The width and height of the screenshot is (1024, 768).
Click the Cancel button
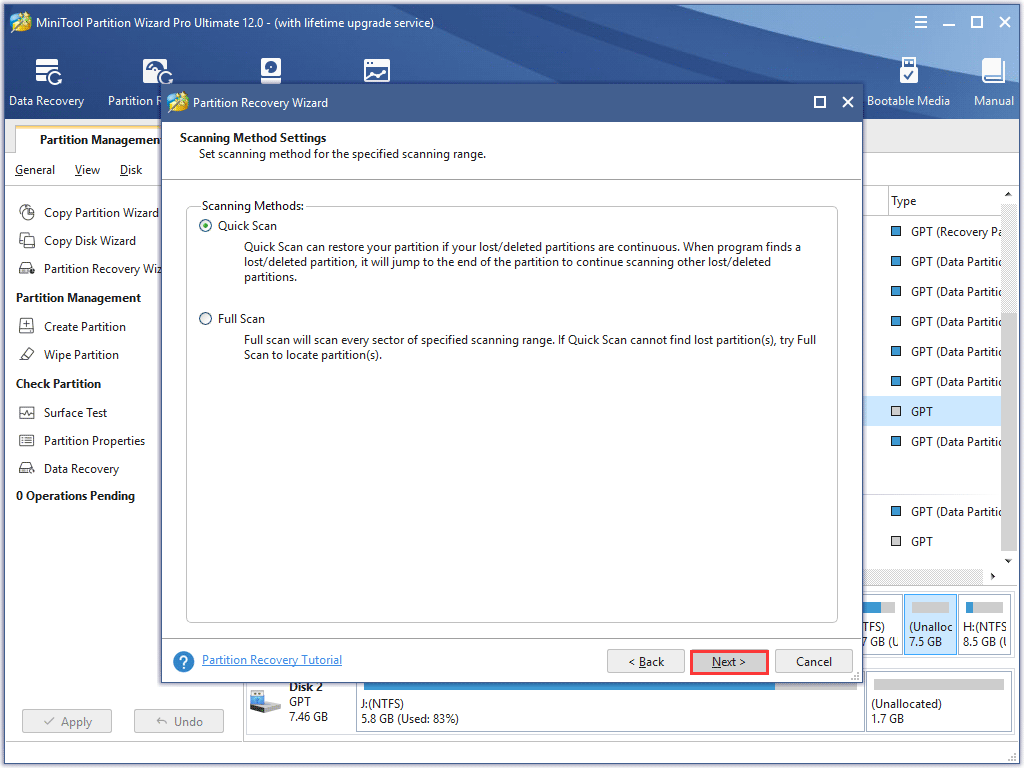point(814,662)
